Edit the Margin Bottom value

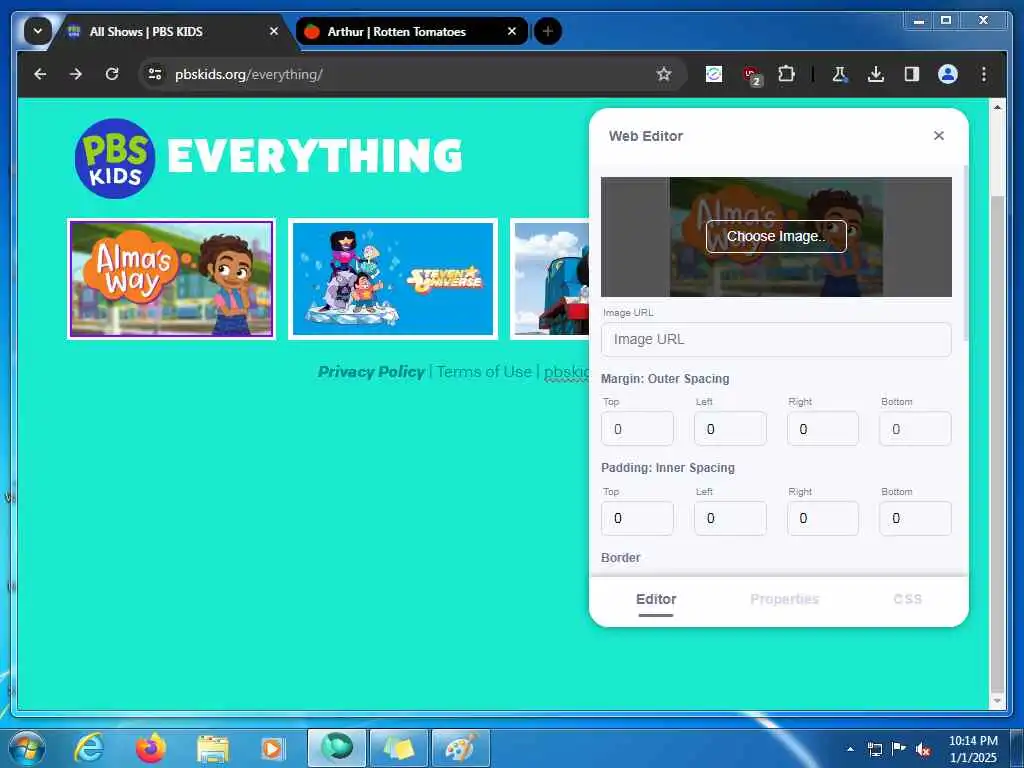[x=915, y=429]
